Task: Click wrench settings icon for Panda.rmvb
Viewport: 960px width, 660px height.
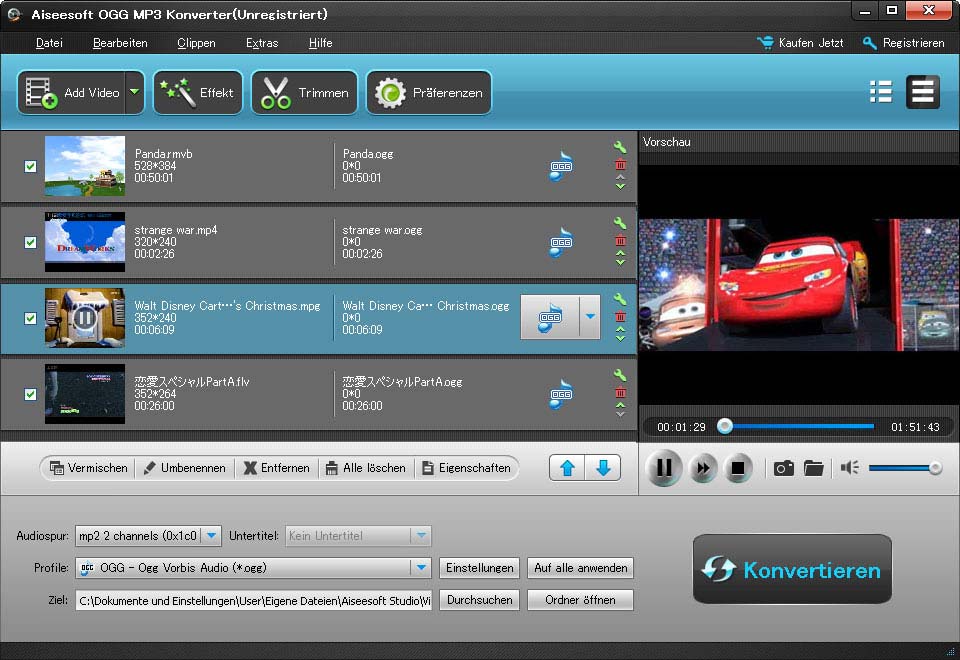Action: pyautogui.click(x=620, y=147)
